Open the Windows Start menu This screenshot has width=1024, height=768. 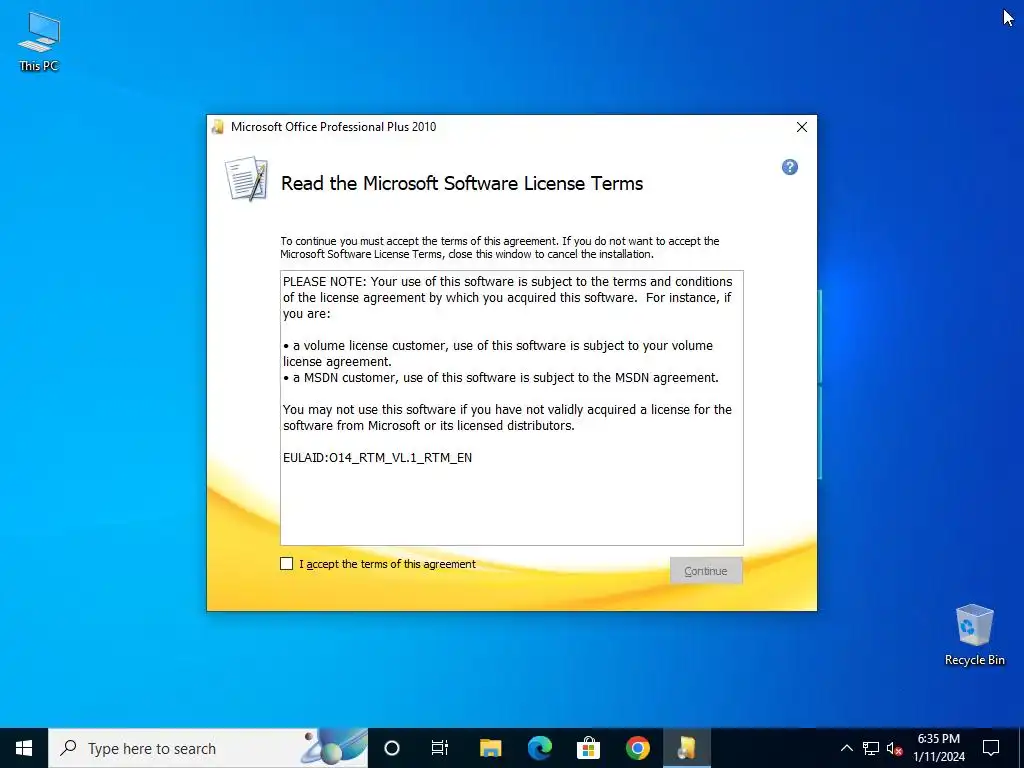[x=24, y=748]
